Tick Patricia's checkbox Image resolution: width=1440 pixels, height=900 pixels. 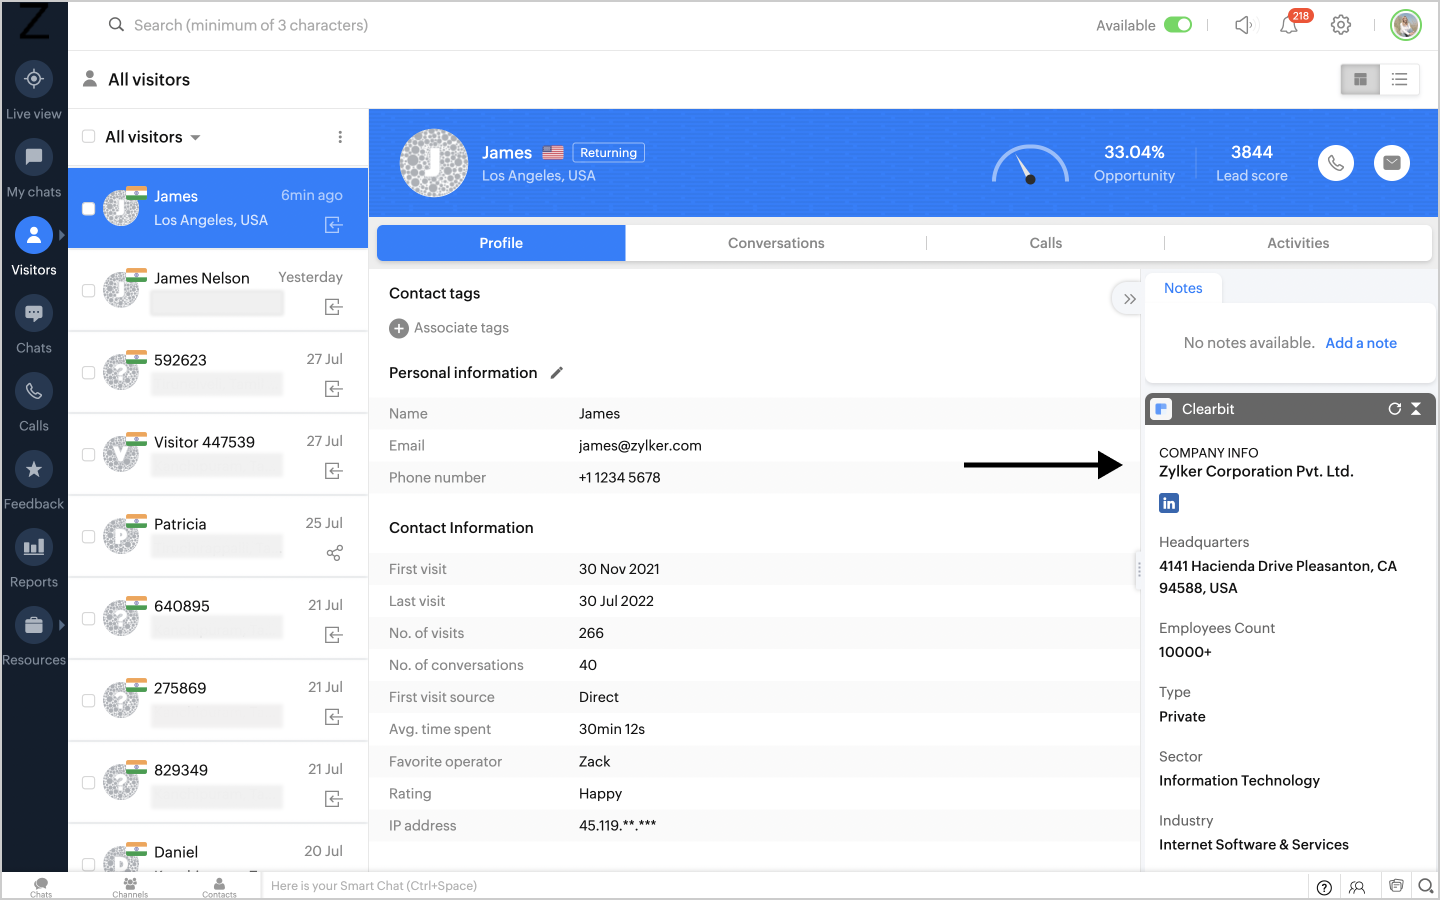pyautogui.click(x=88, y=537)
